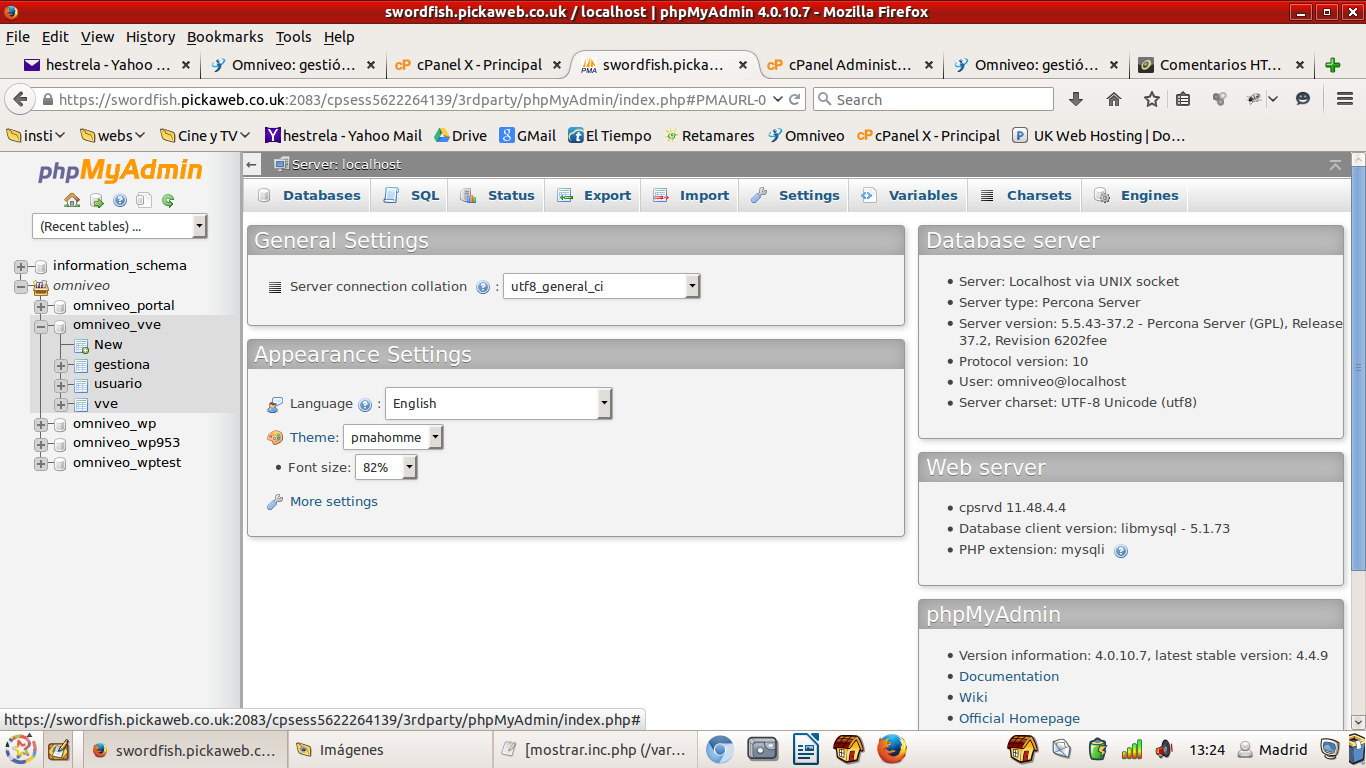Image resolution: width=1366 pixels, height=768 pixels.
Task: Collapse the omniveo database group
Action: coord(21,286)
